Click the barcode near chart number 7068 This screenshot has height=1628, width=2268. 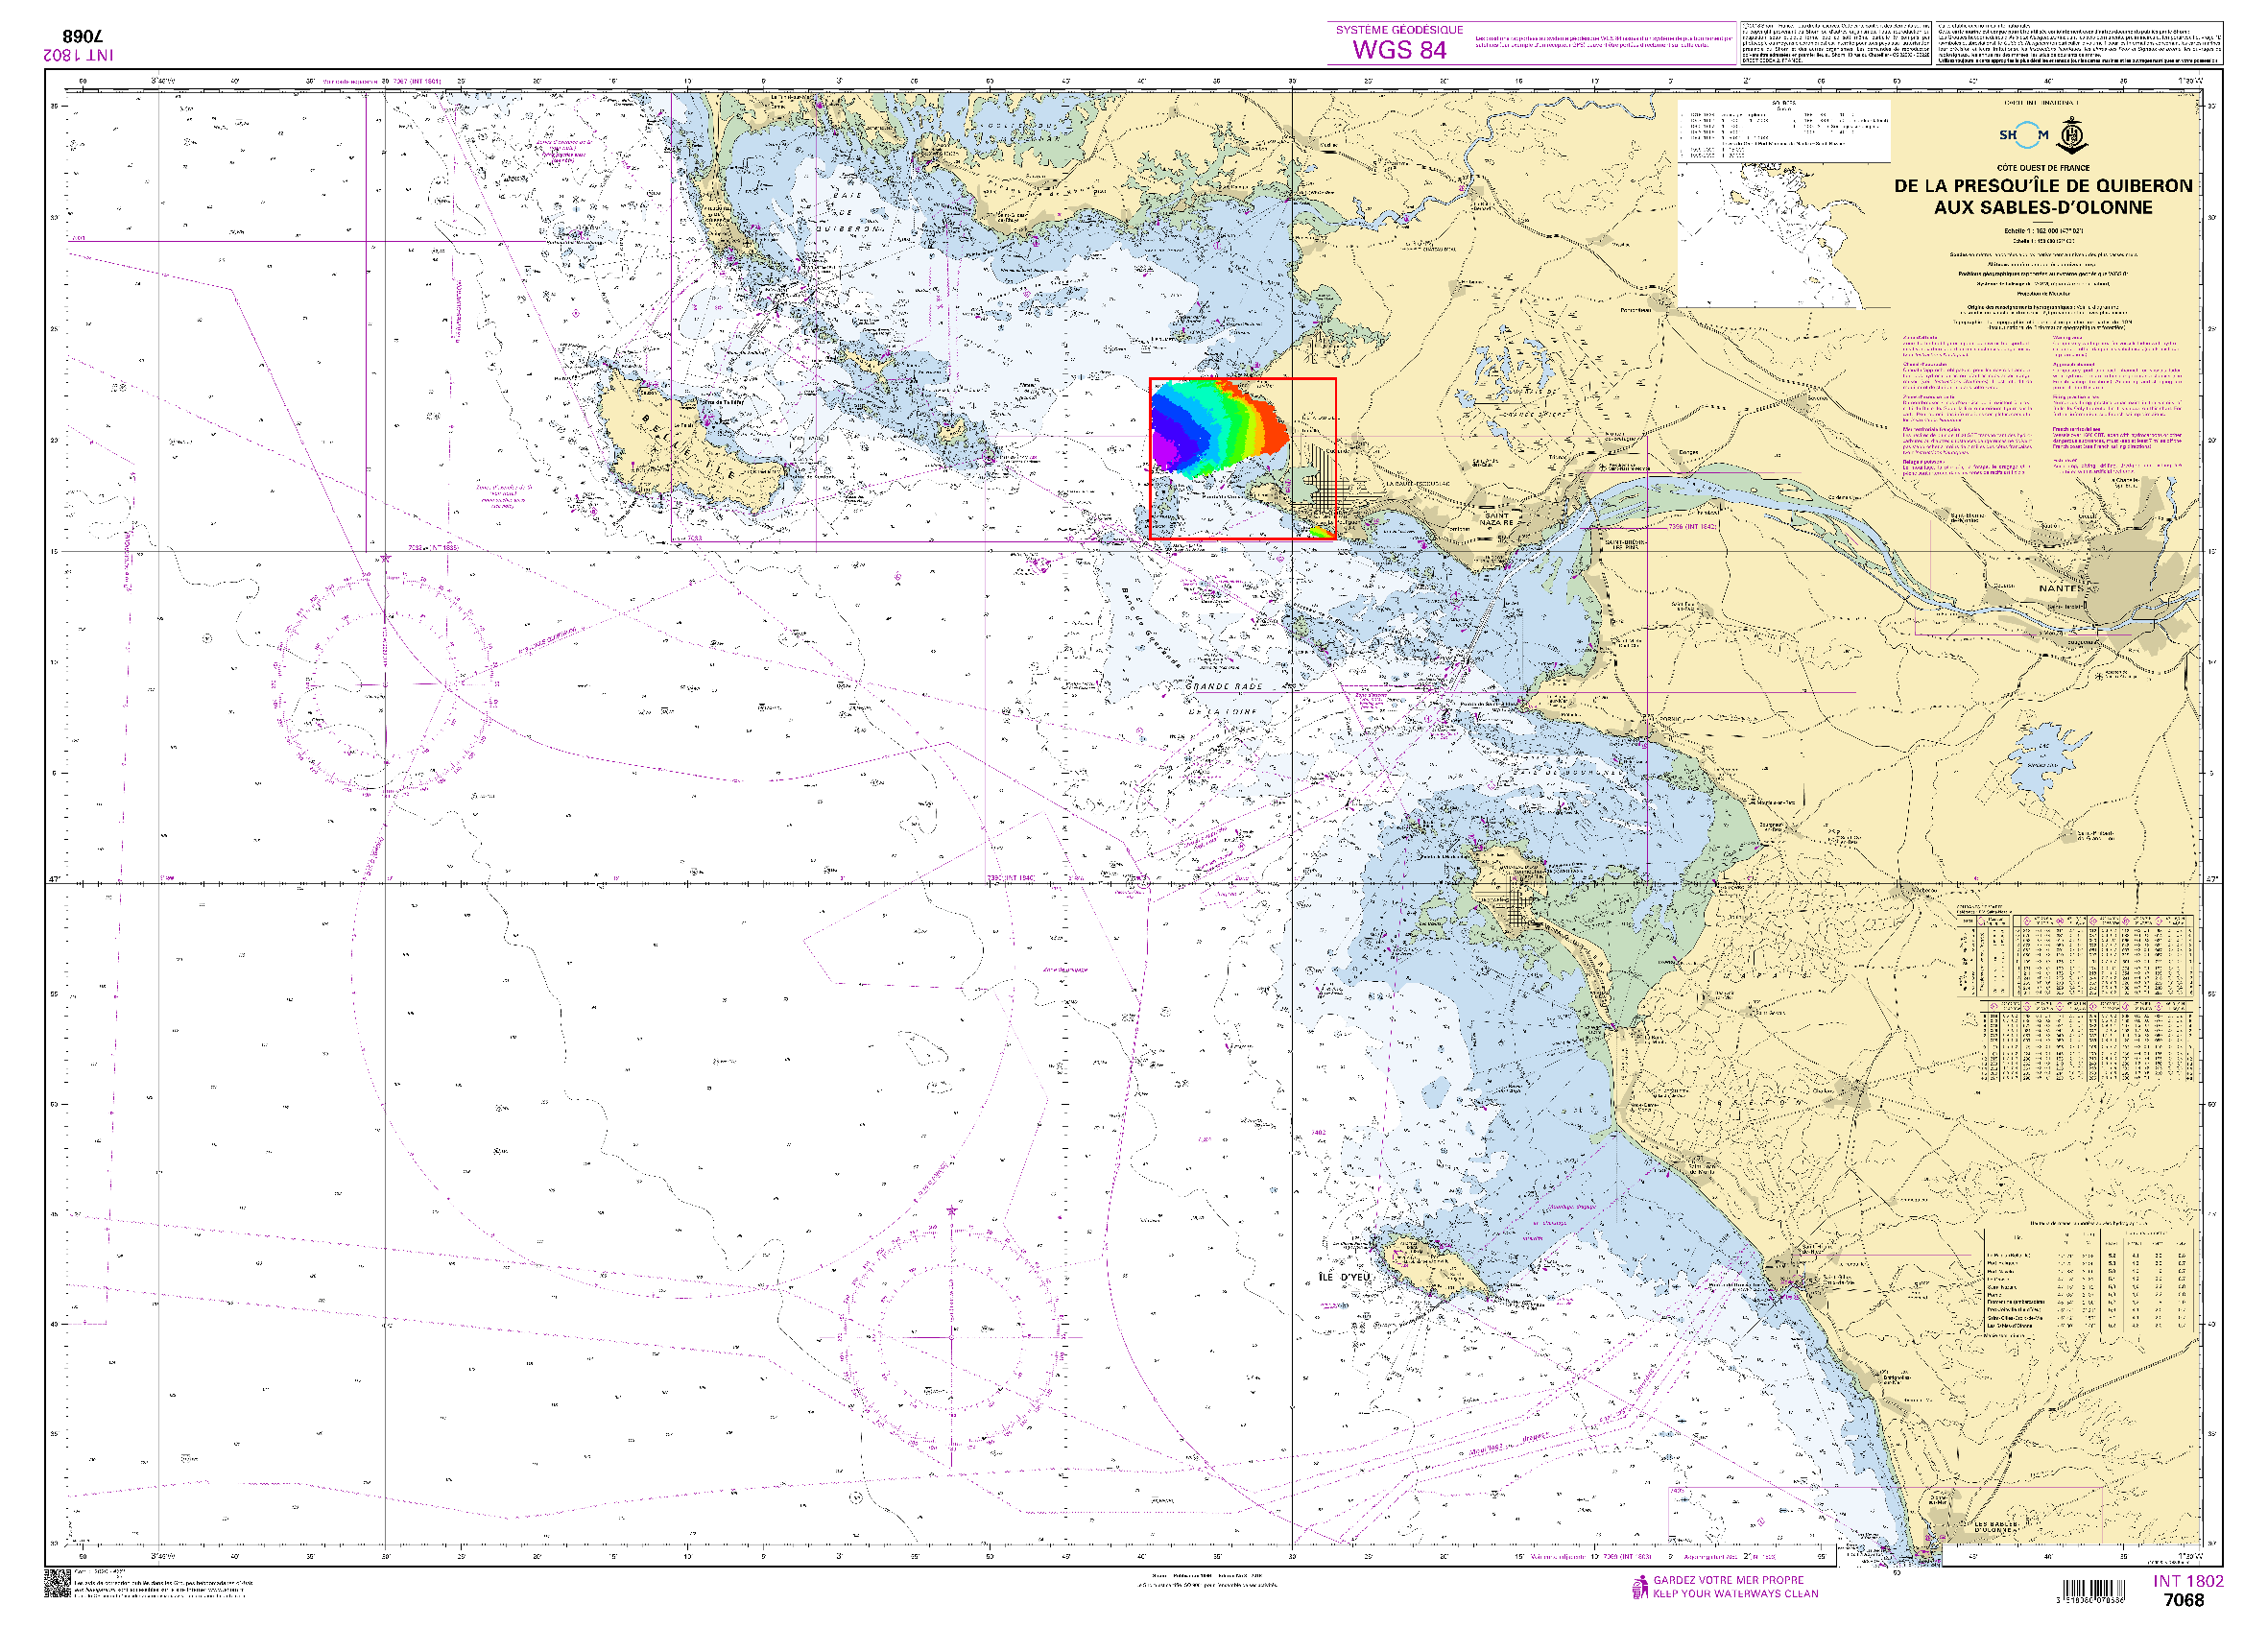(2095, 1591)
